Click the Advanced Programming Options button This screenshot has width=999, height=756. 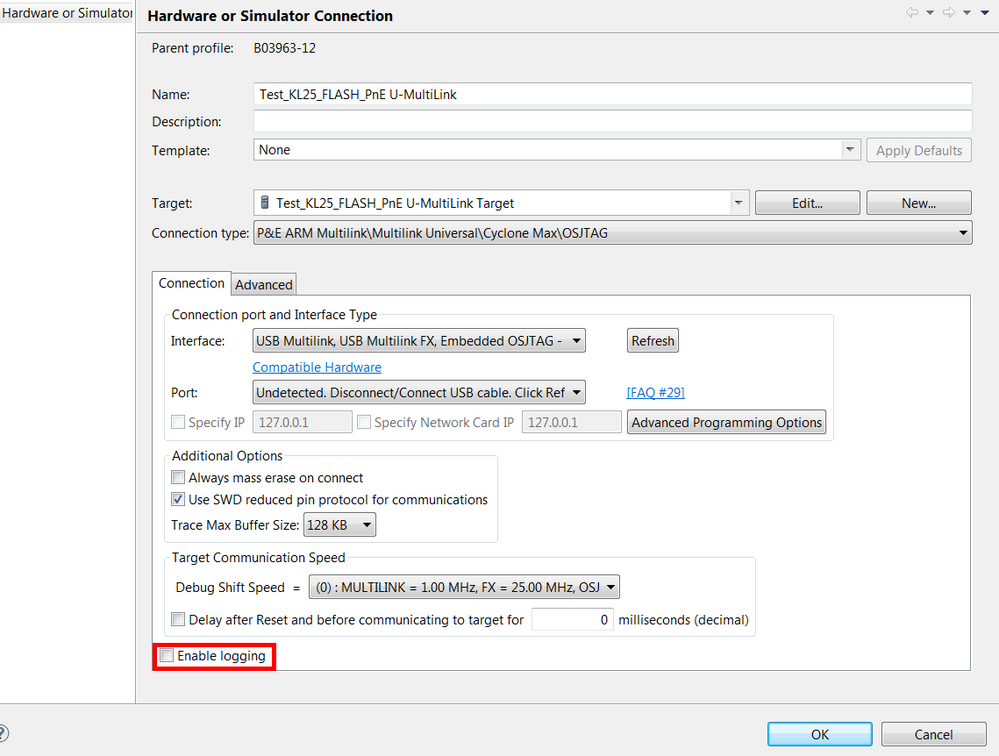point(726,423)
